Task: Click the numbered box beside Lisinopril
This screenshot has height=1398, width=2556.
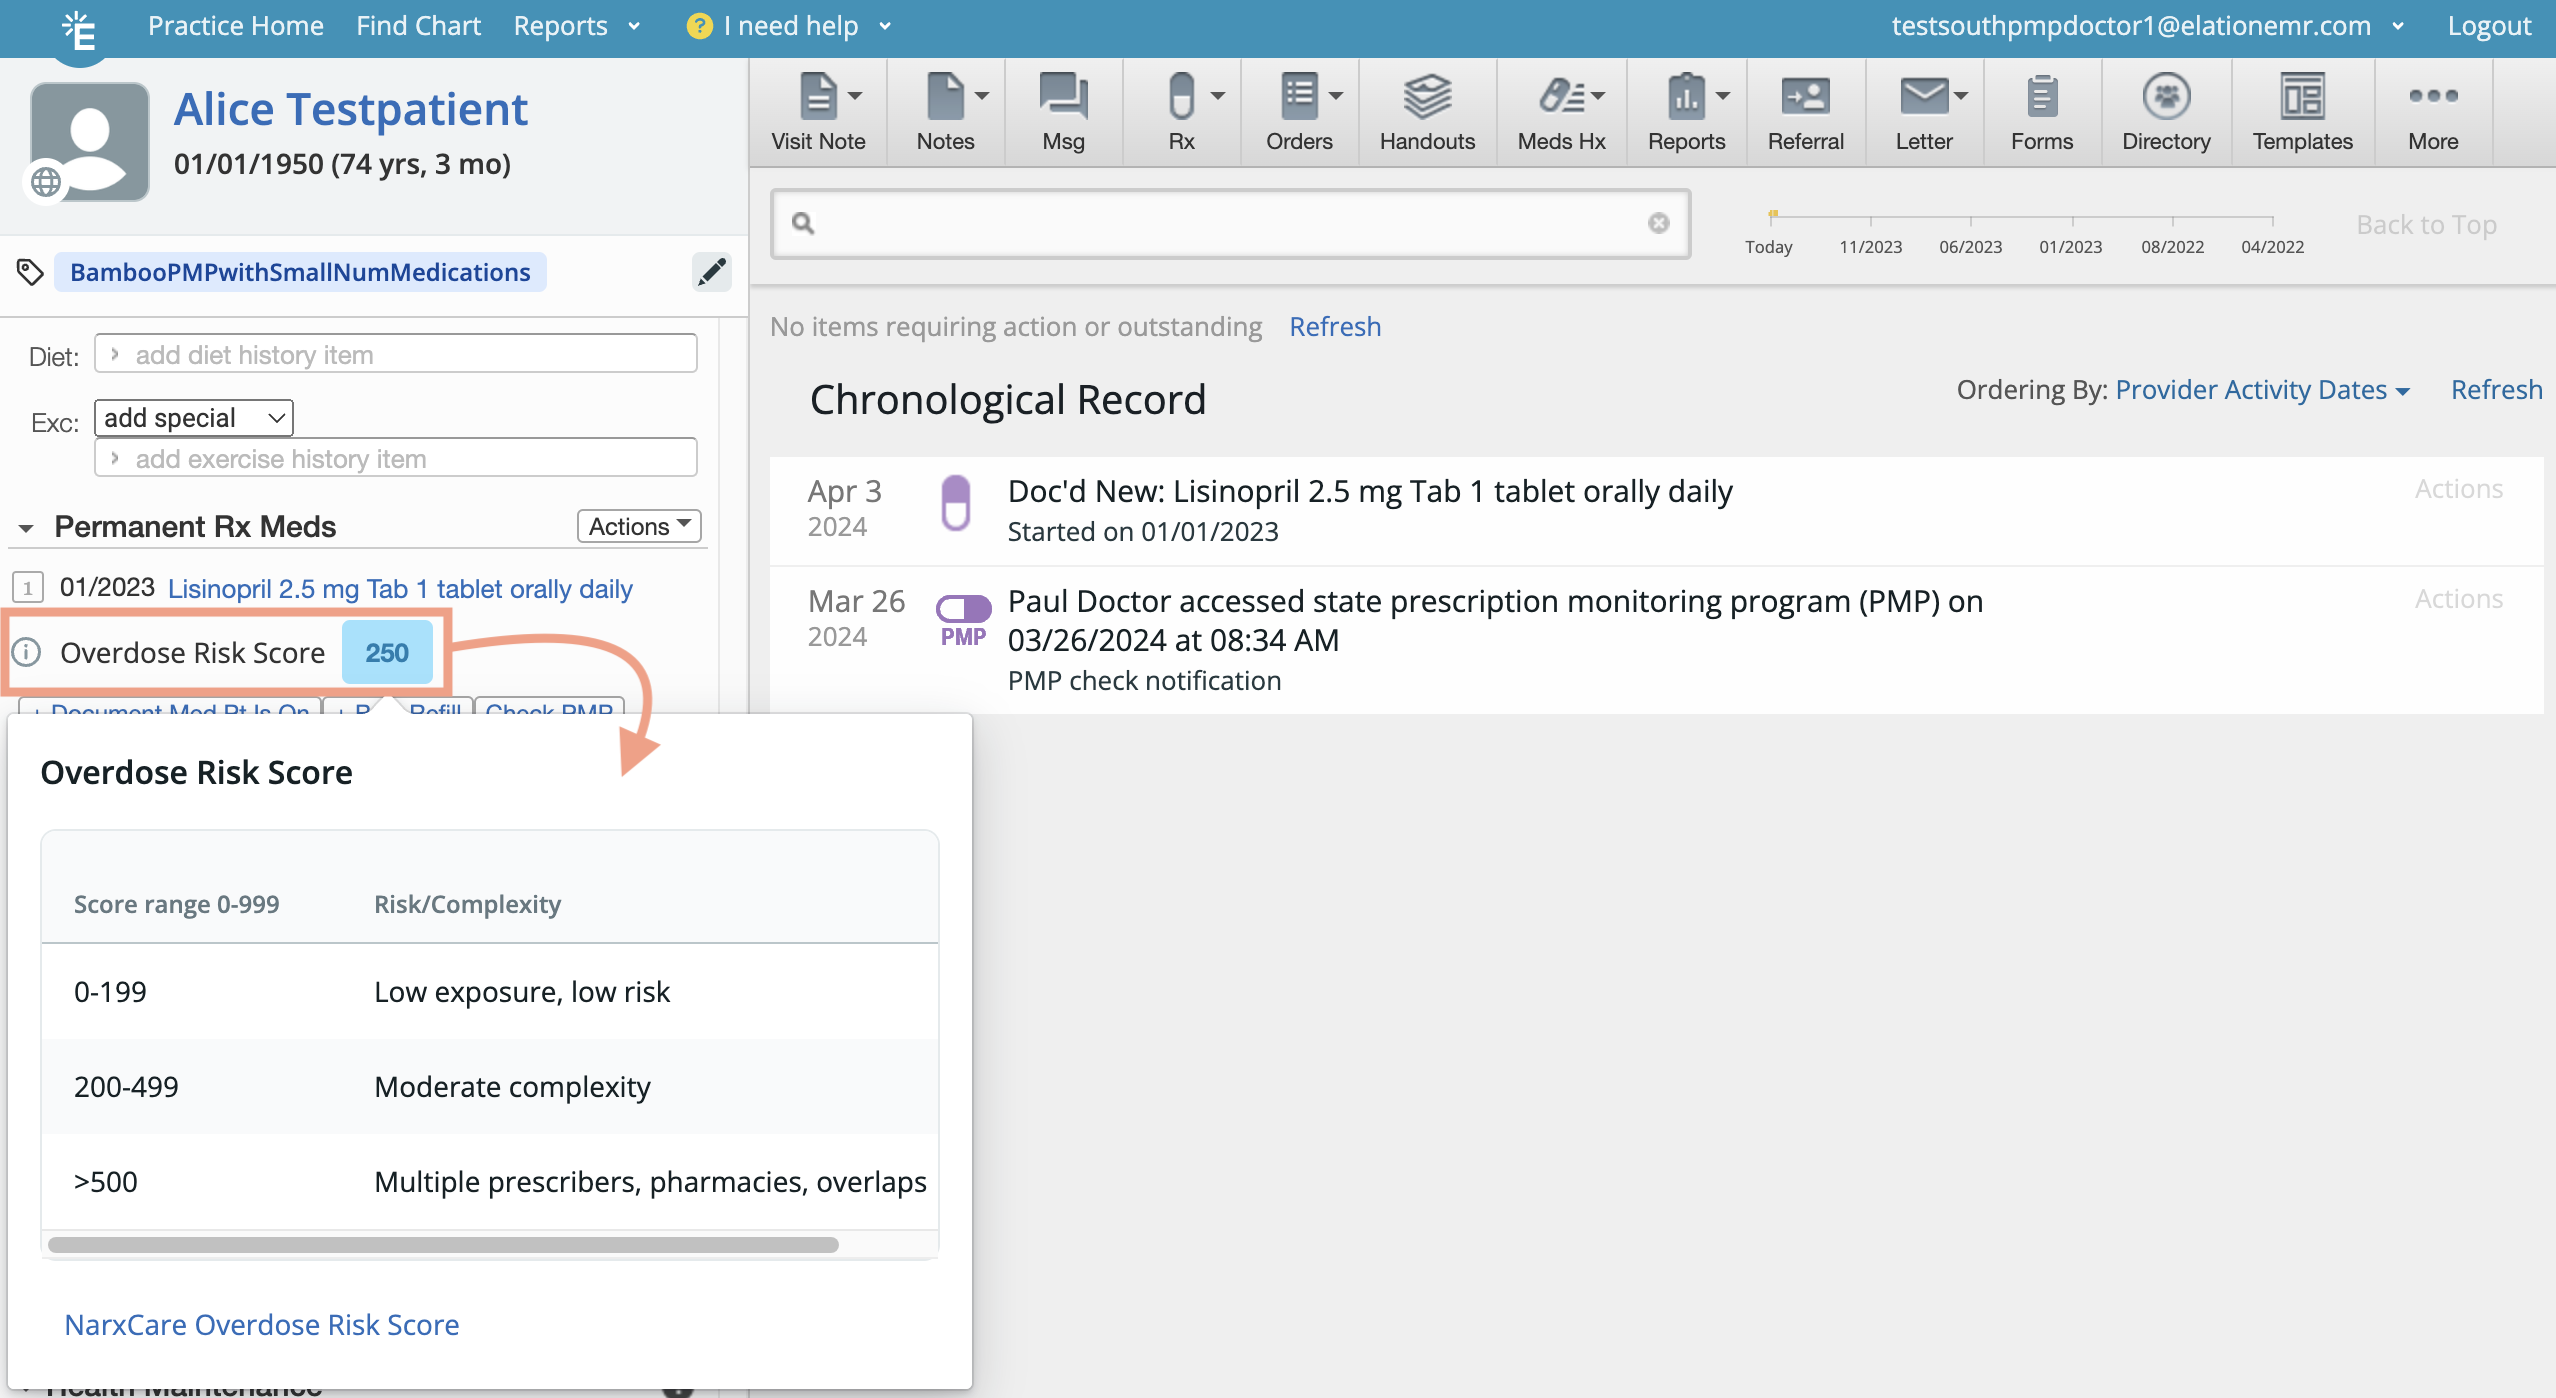Action: [28, 588]
